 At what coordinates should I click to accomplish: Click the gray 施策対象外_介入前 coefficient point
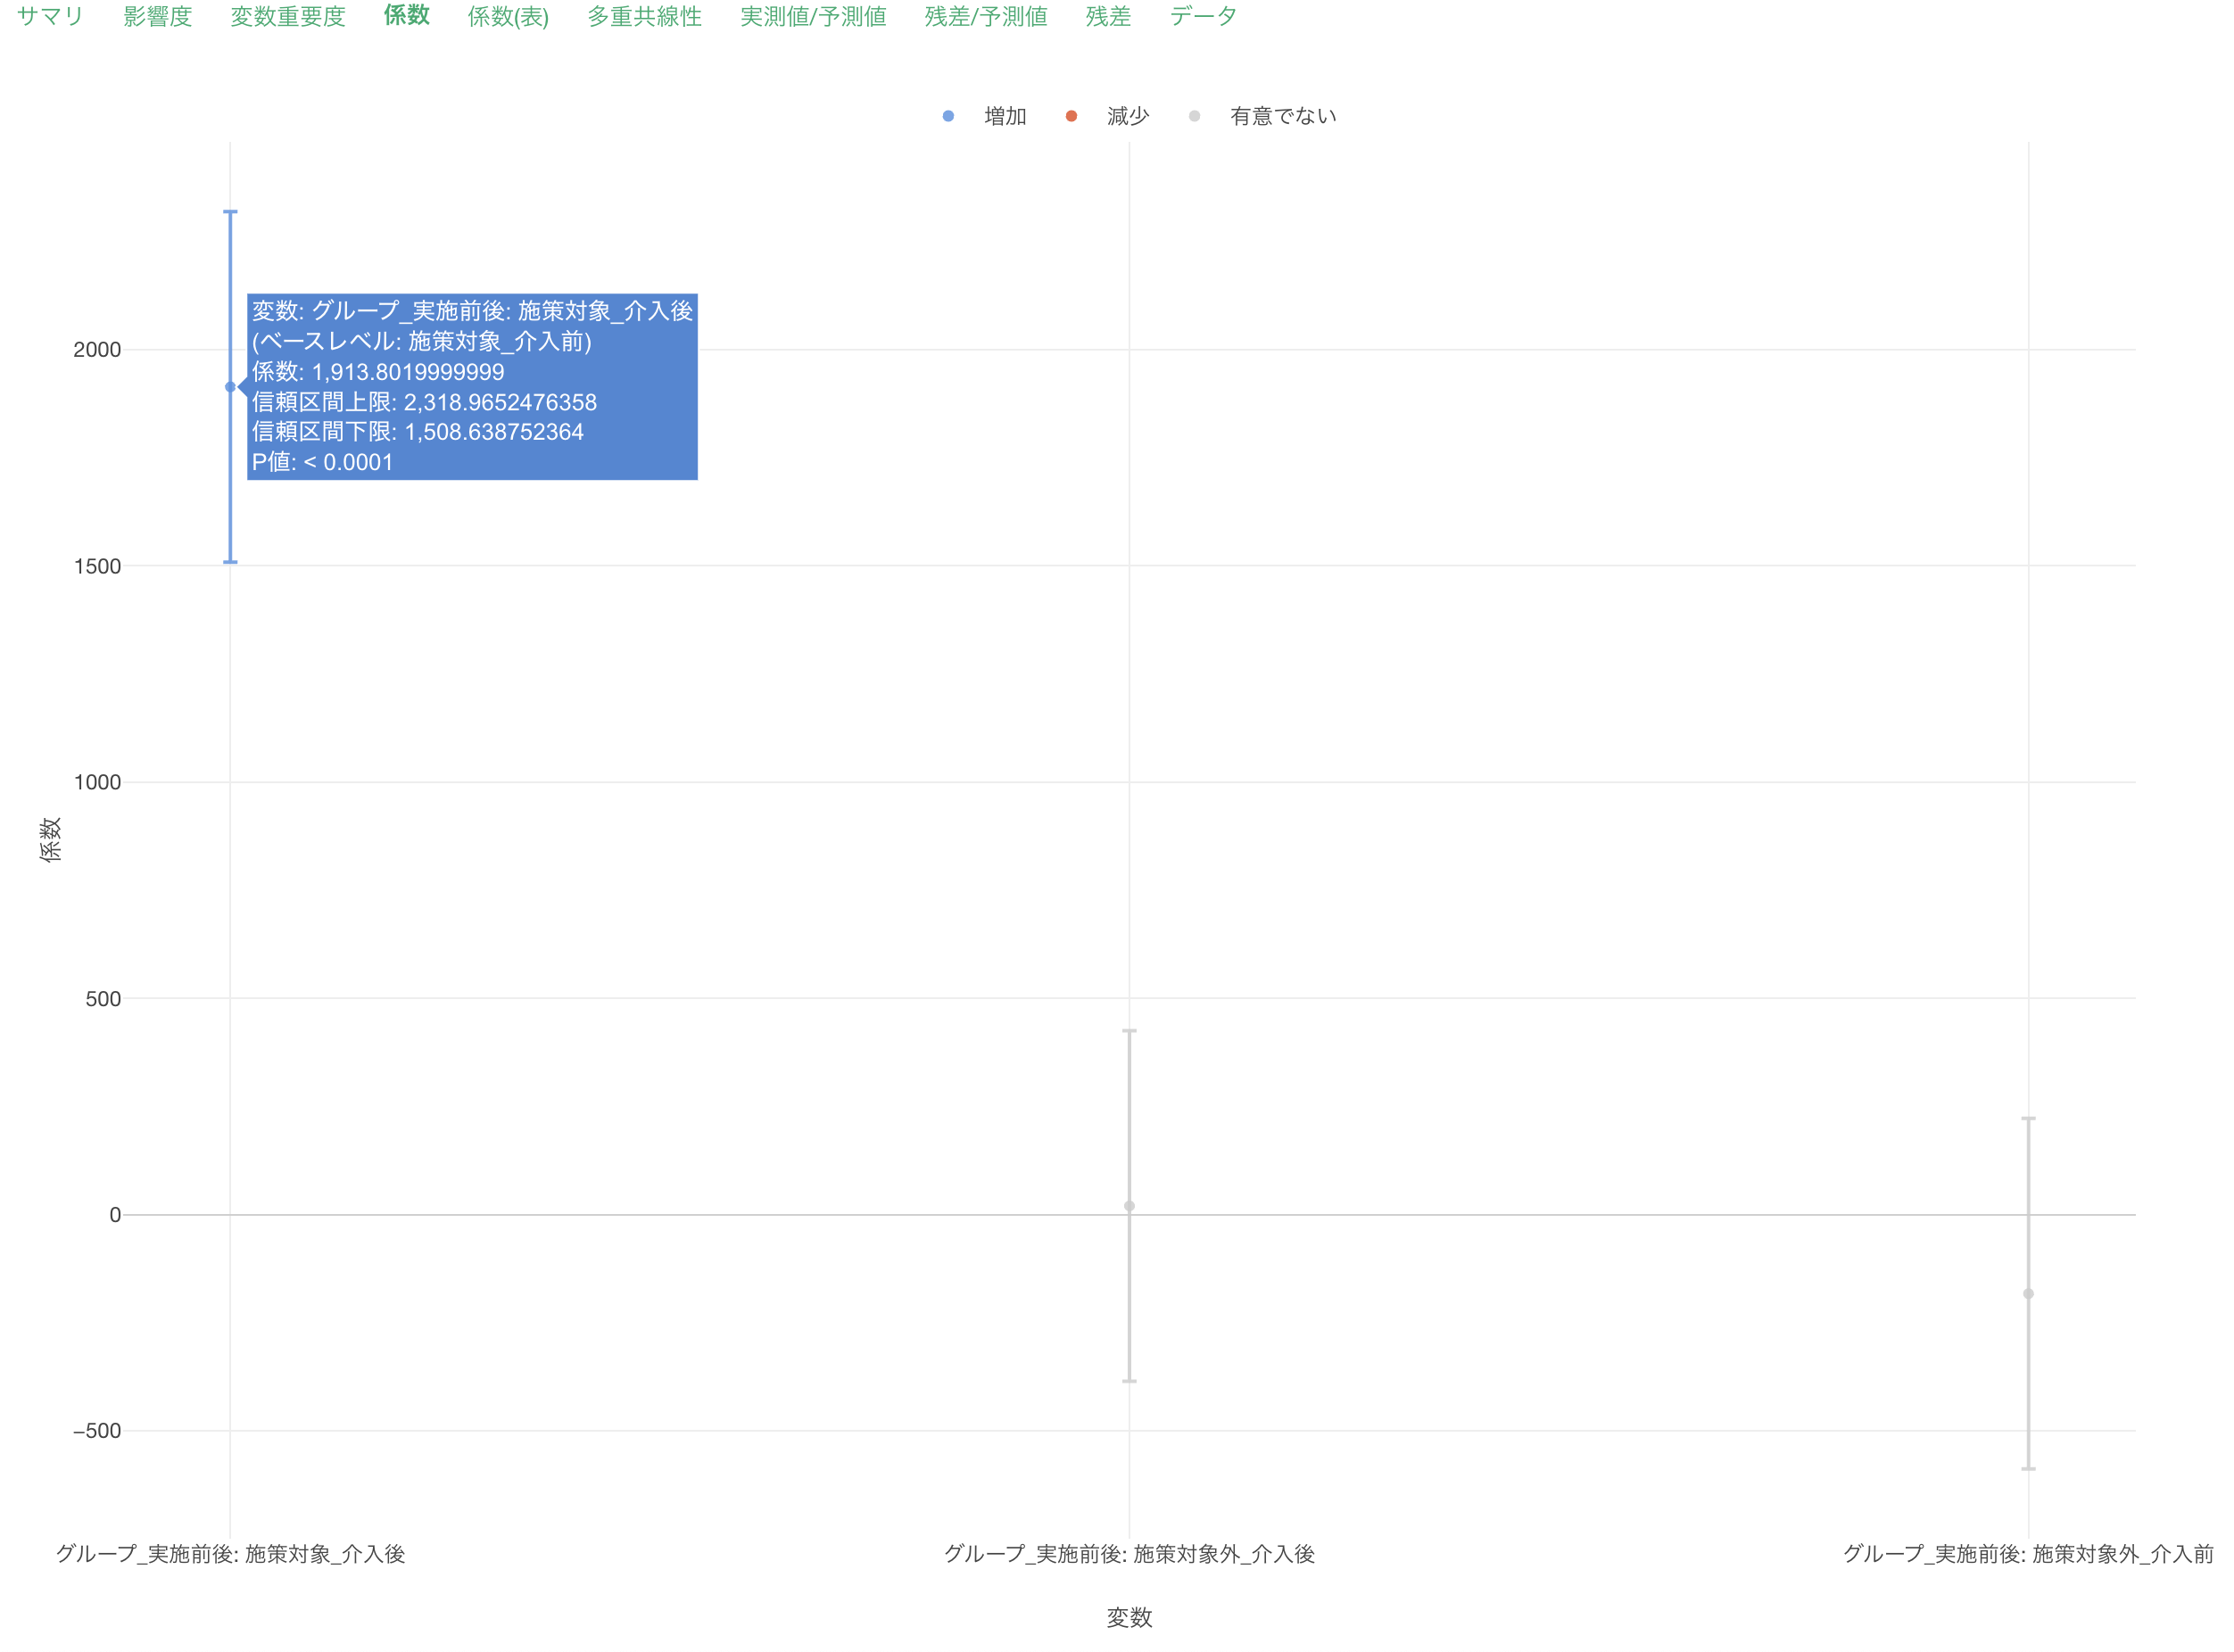pos(2028,1294)
